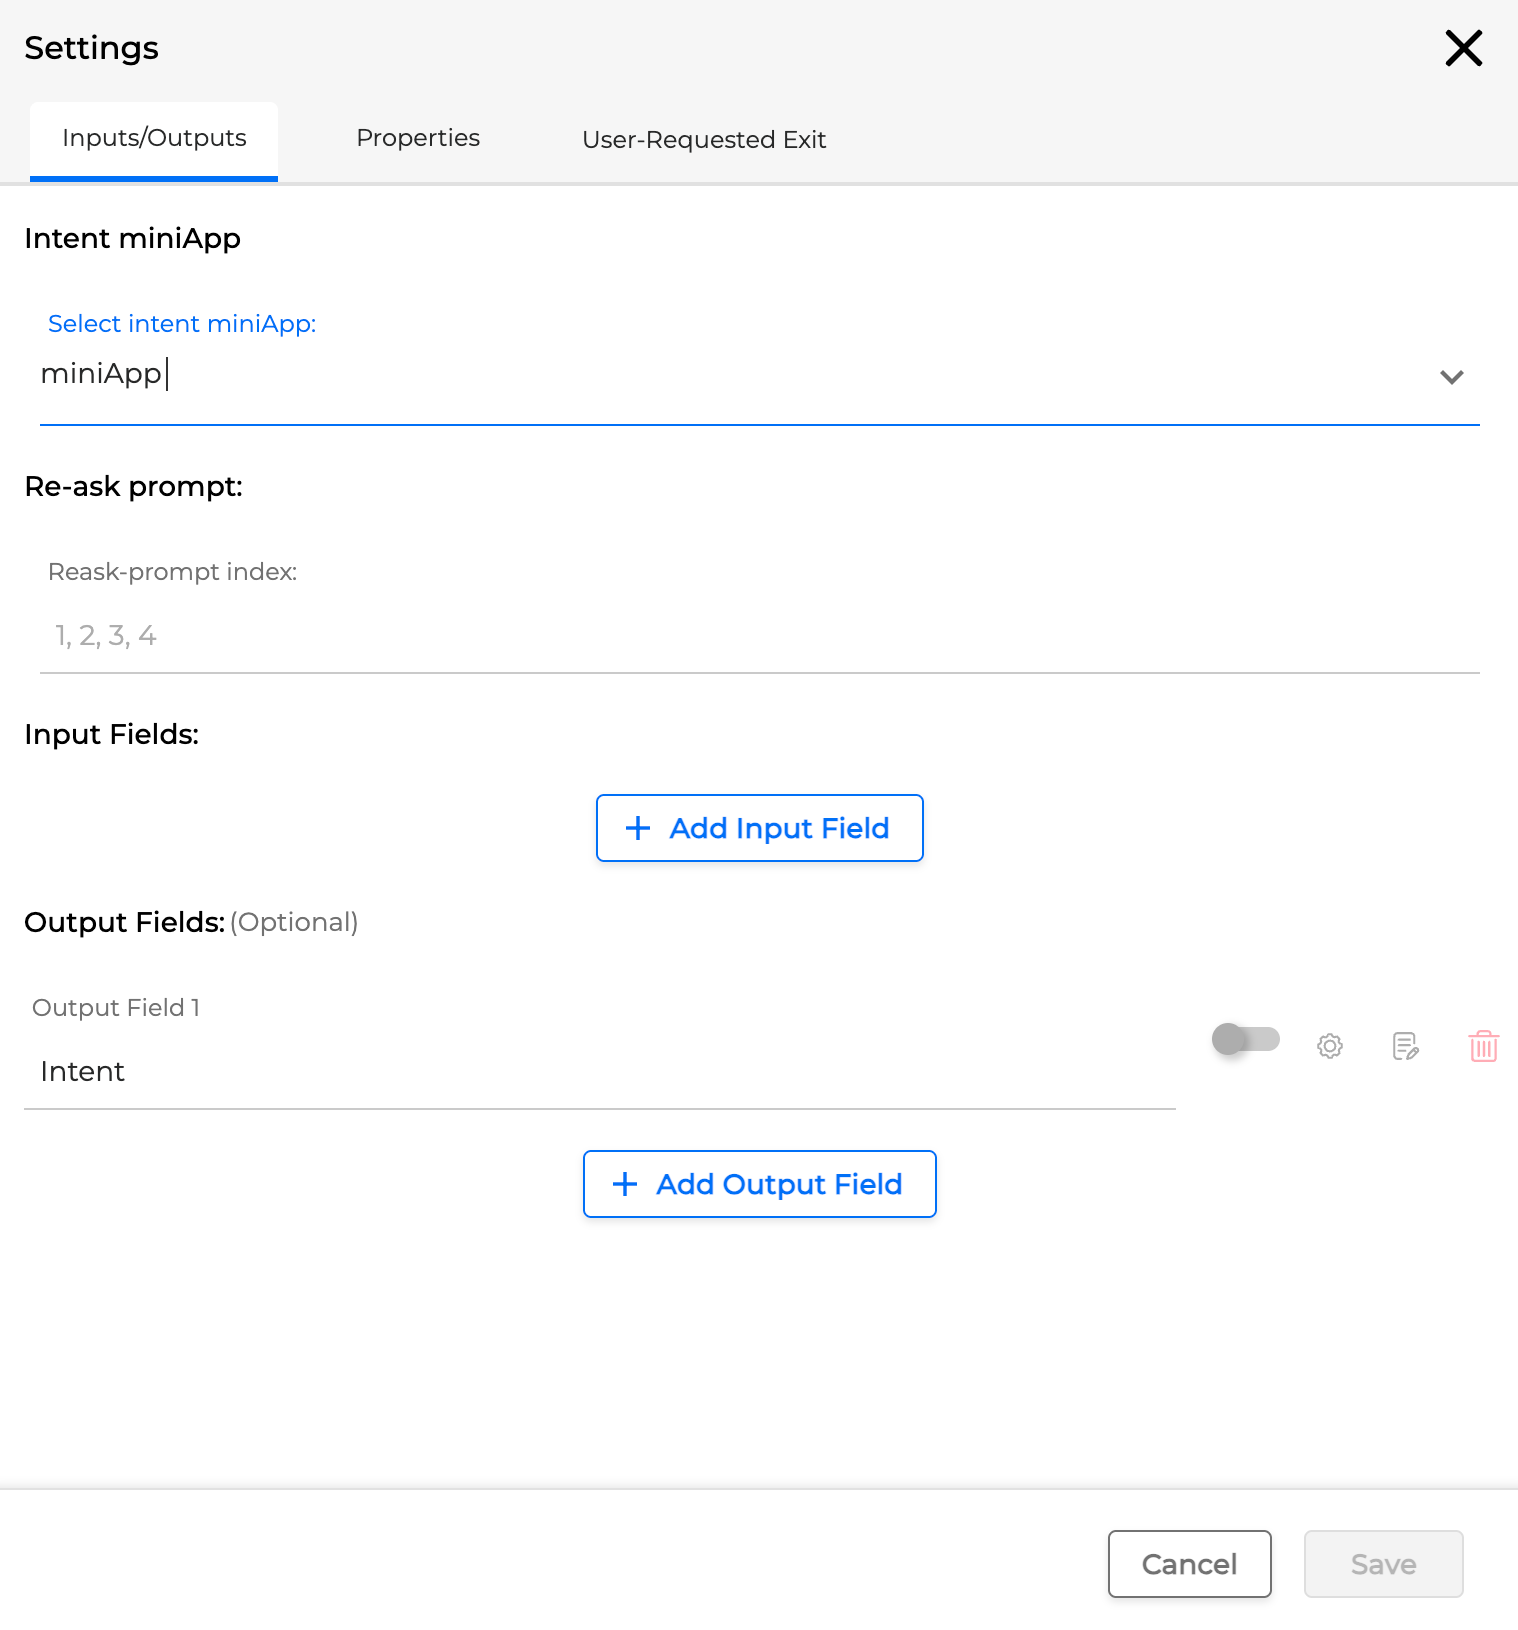
Task: Click the edit note icon for Intent field
Action: (x=1405, y=1046)
